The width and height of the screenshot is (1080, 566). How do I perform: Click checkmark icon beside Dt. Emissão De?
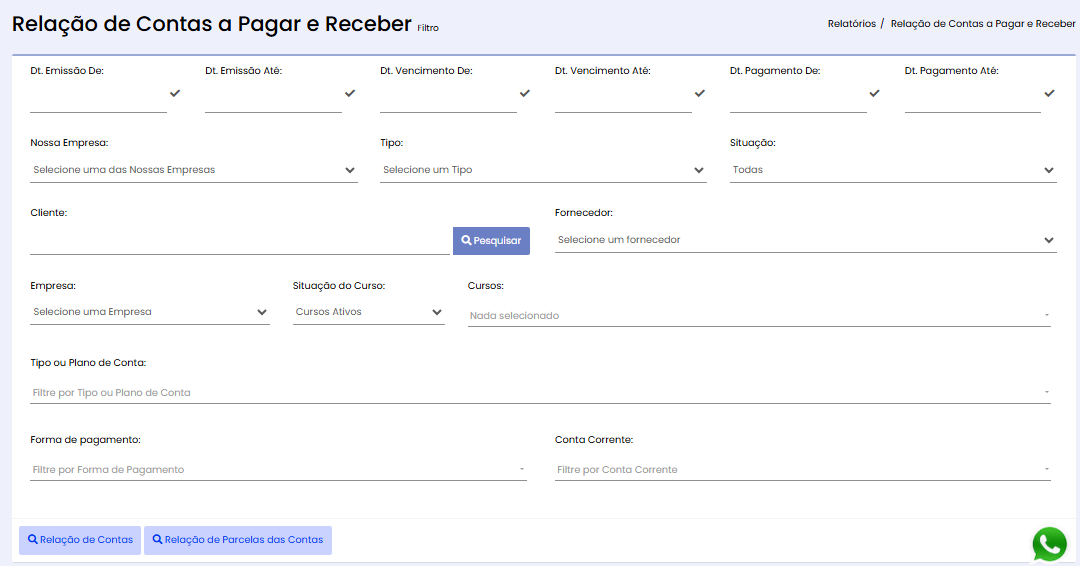(175, 93)
